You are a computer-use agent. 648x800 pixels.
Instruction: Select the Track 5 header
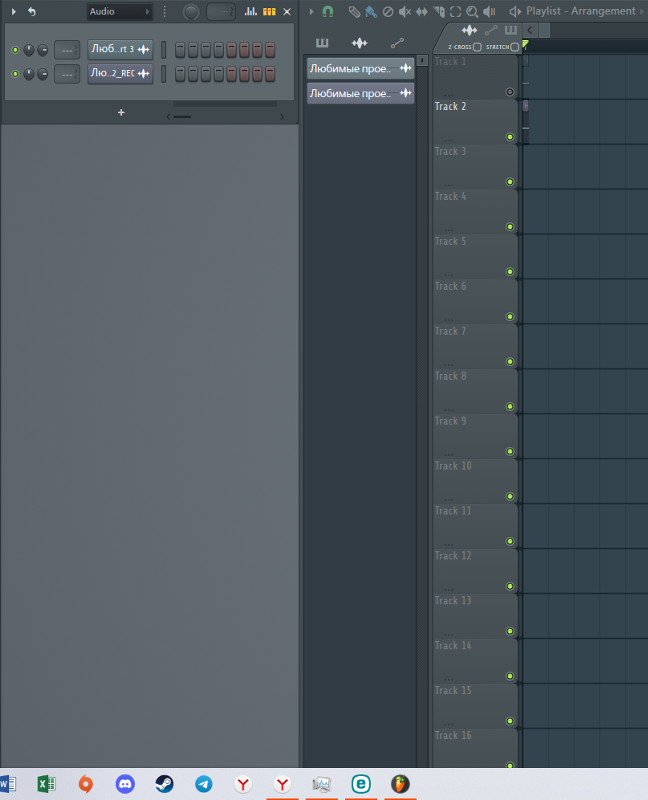[475, 257]
